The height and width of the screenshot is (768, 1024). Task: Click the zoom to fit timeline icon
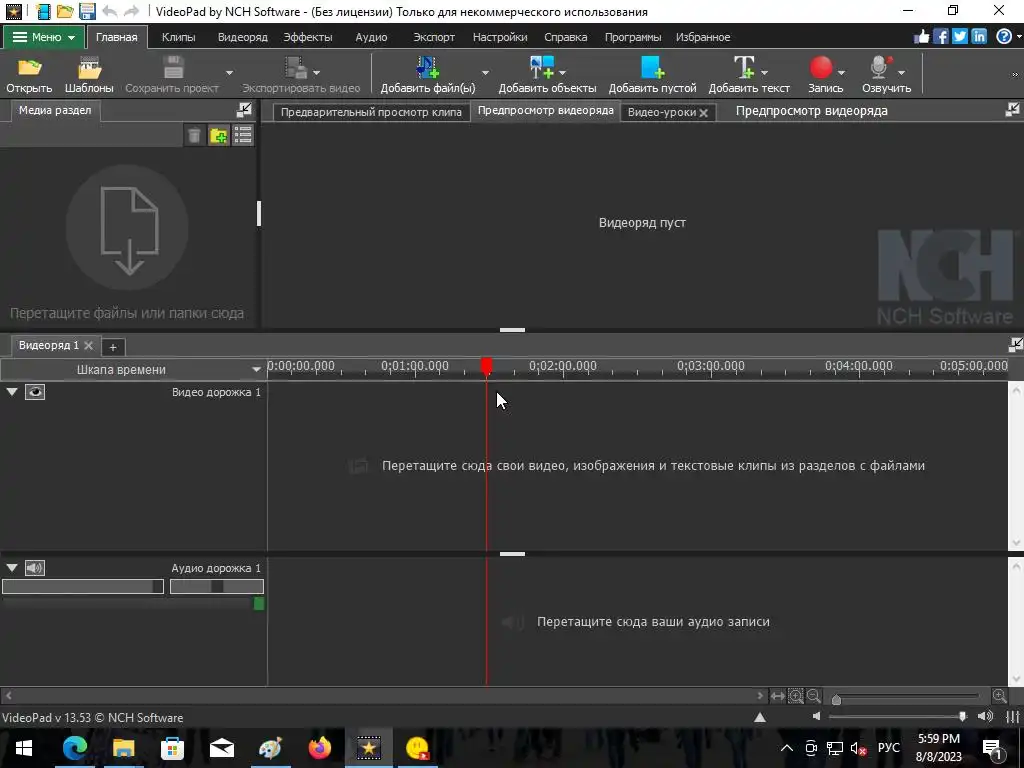[795, 696]
